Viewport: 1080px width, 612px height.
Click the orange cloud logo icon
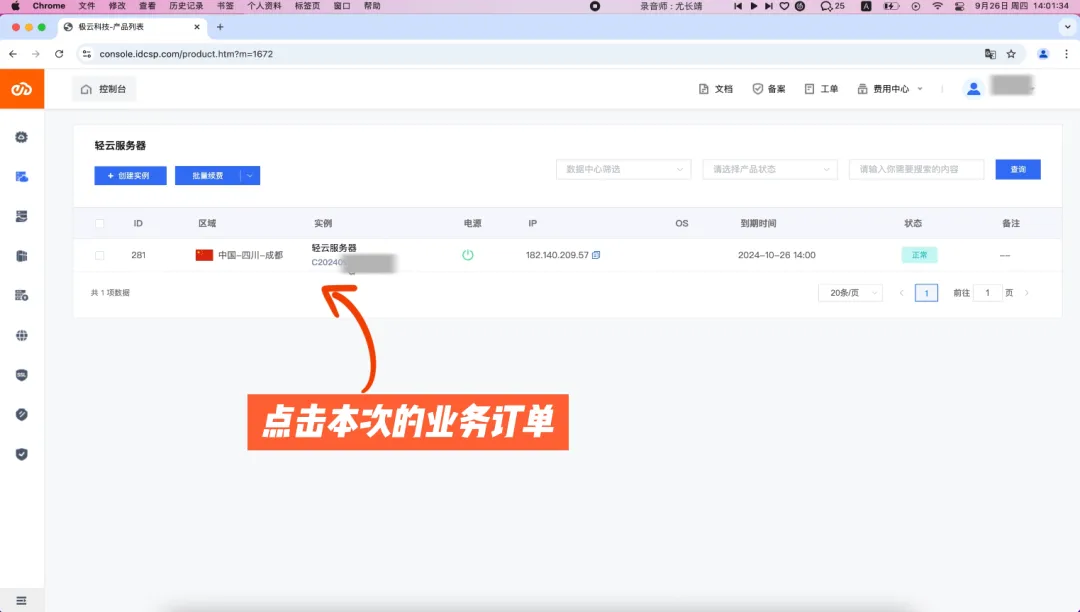click(22, 89)
